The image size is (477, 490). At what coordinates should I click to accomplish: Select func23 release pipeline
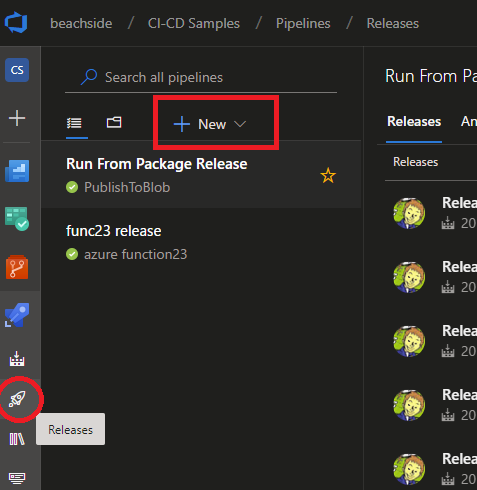201,242
